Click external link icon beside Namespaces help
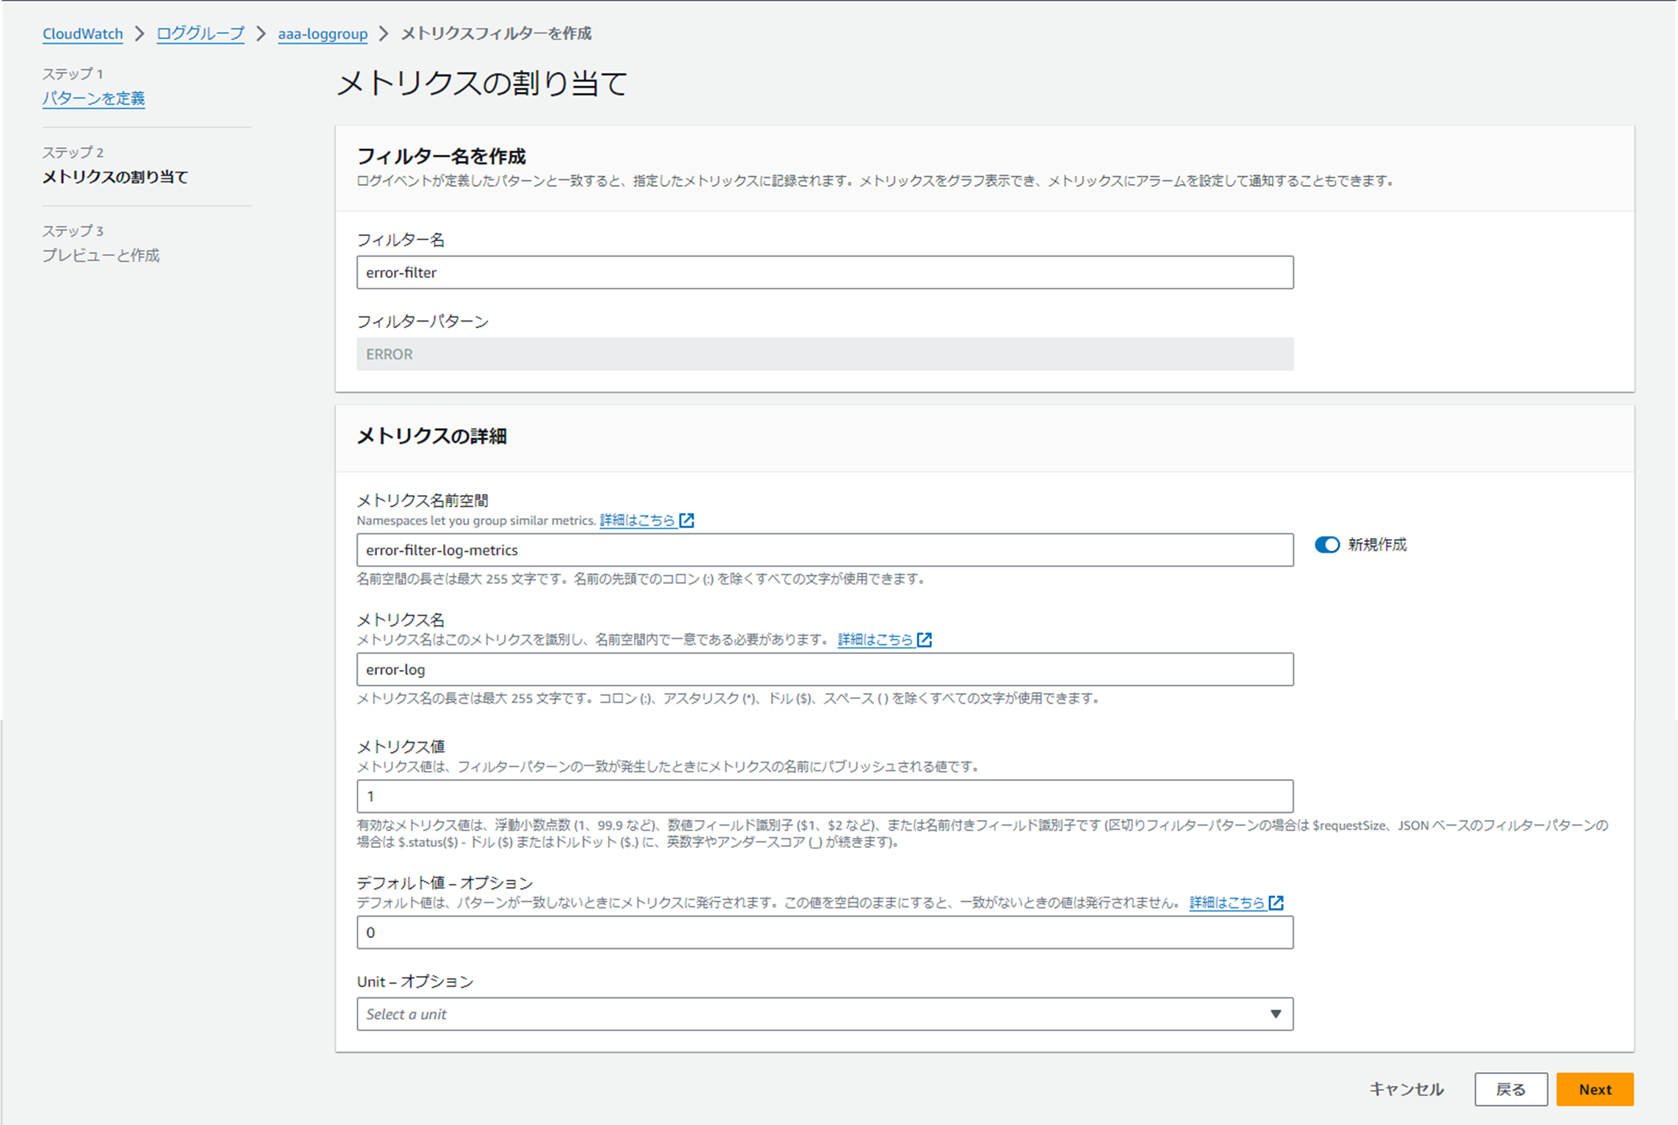1678x1125 pixels. click(687, 520)
